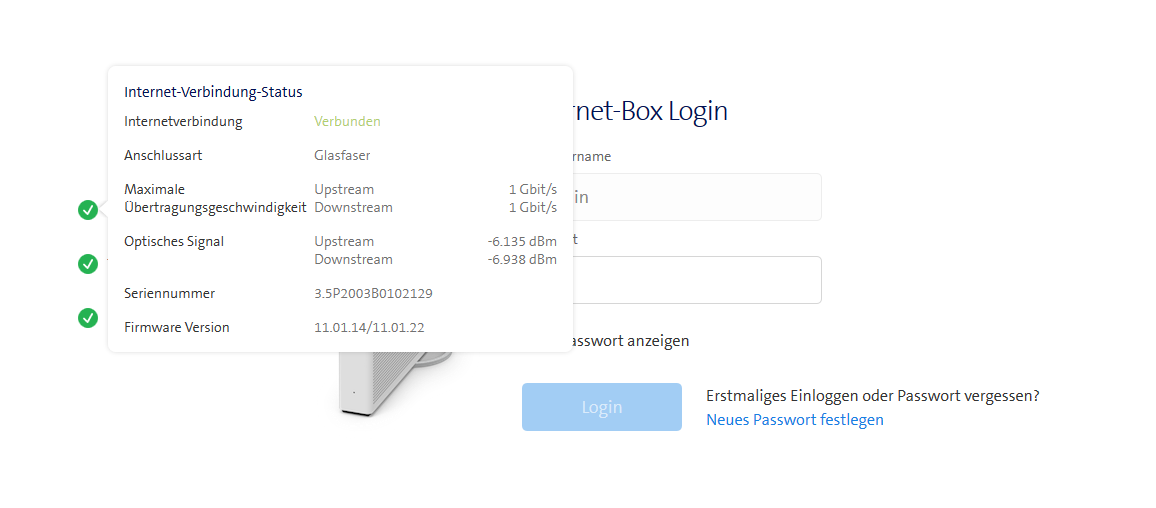Click the middle green checkmark status icon
The image size is (1156, 508).
click(x=88, y=263)
